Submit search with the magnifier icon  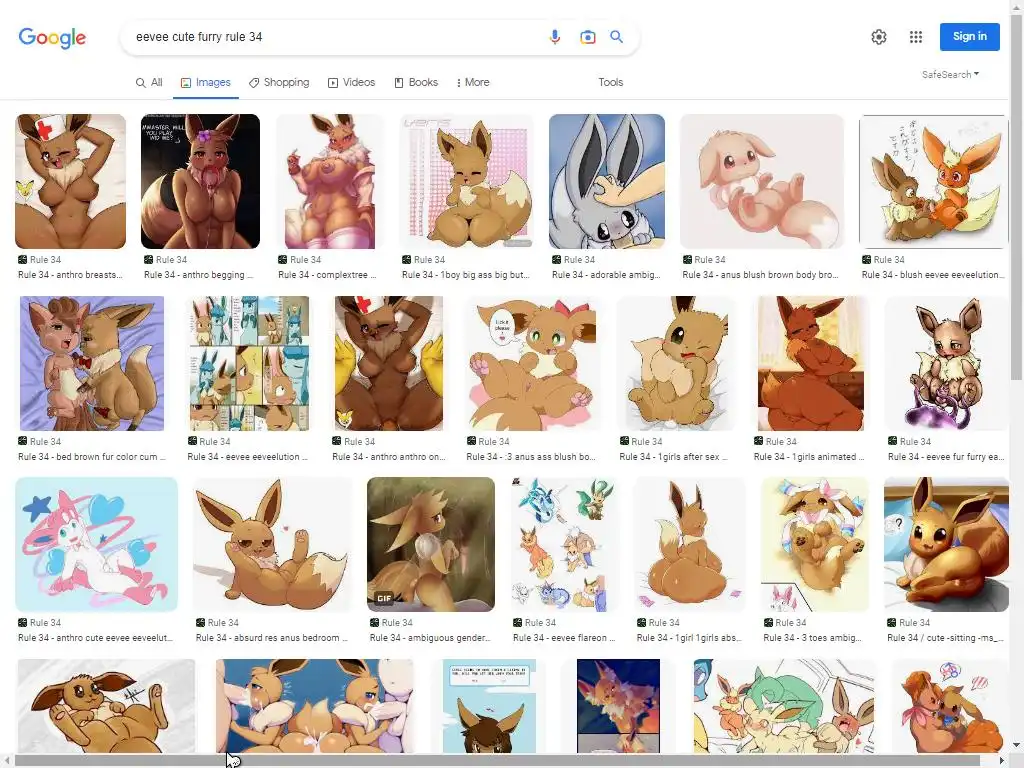(x=616, y=37)
